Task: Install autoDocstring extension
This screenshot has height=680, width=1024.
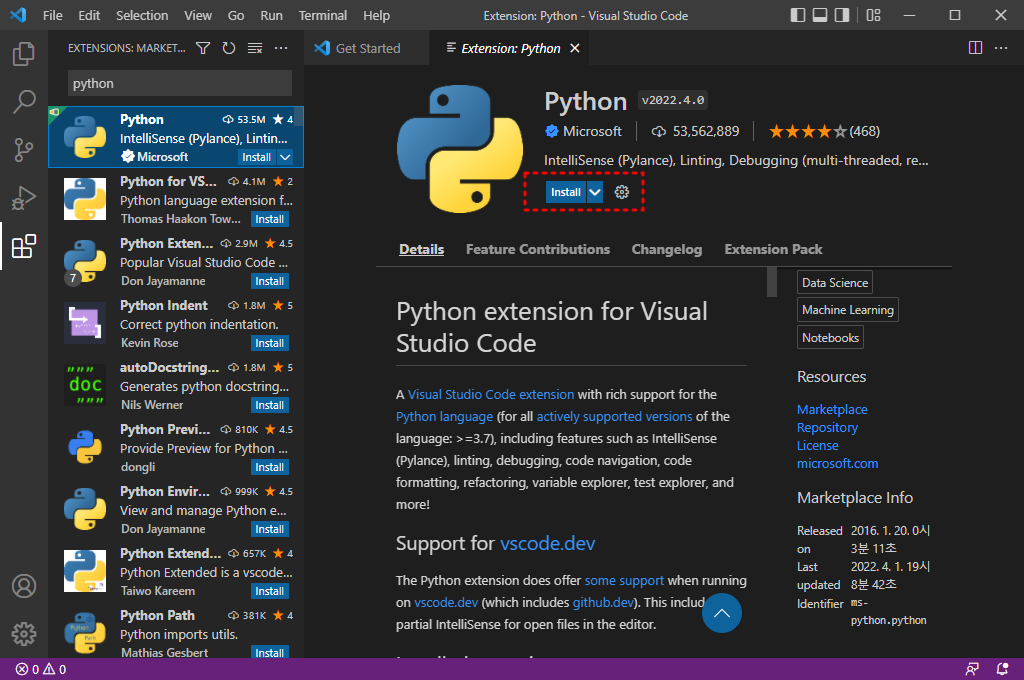Action: pos(270,405)
